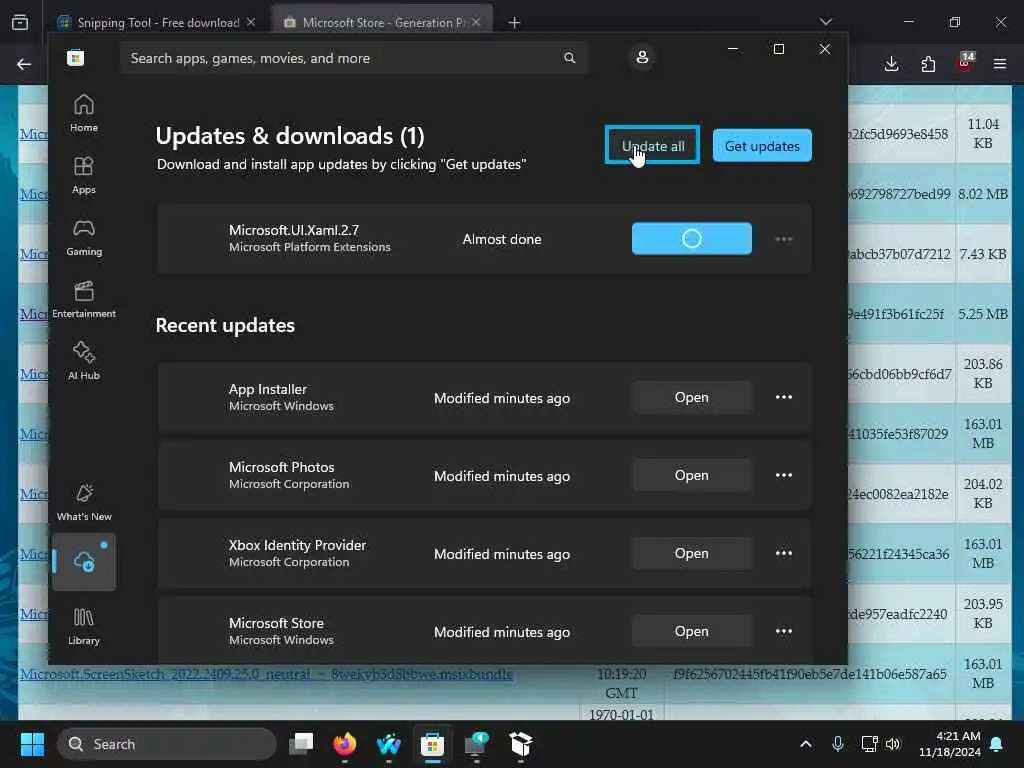Open the Library section
The width and height of the screenshot is (1024, 768).
tap(84, 626)
